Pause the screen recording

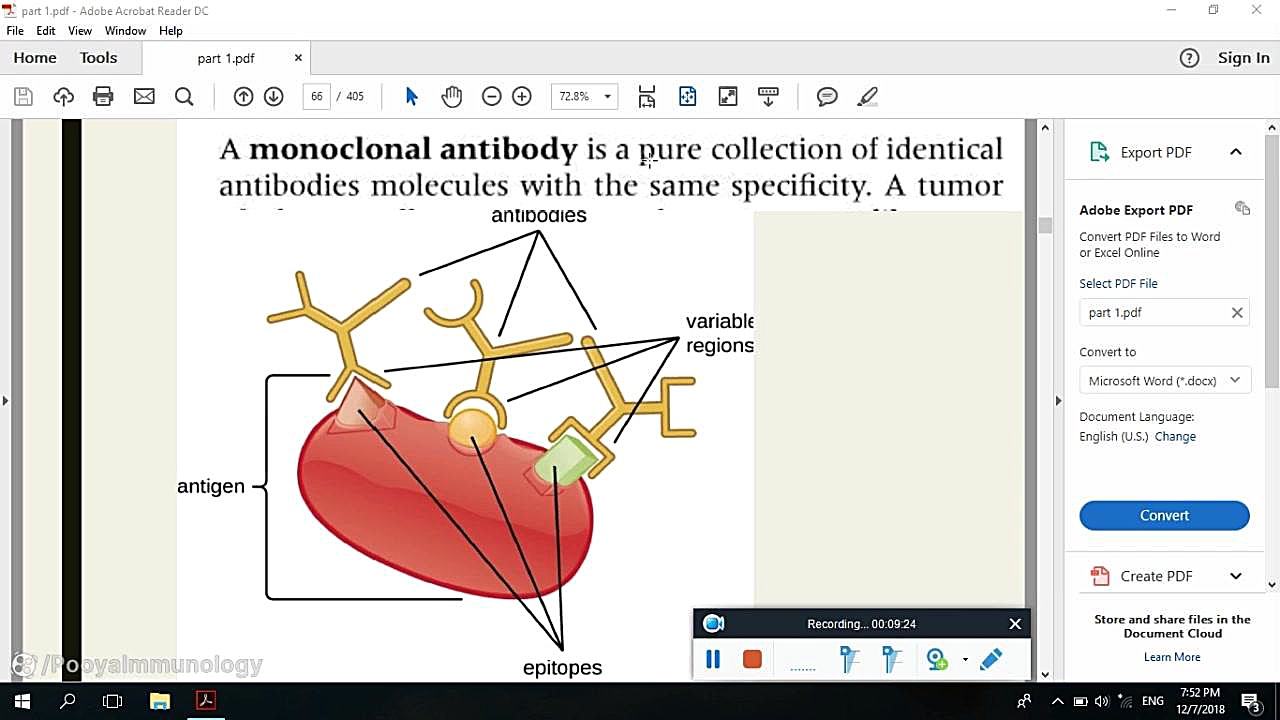pyautogui.click(x=713, y=659)
